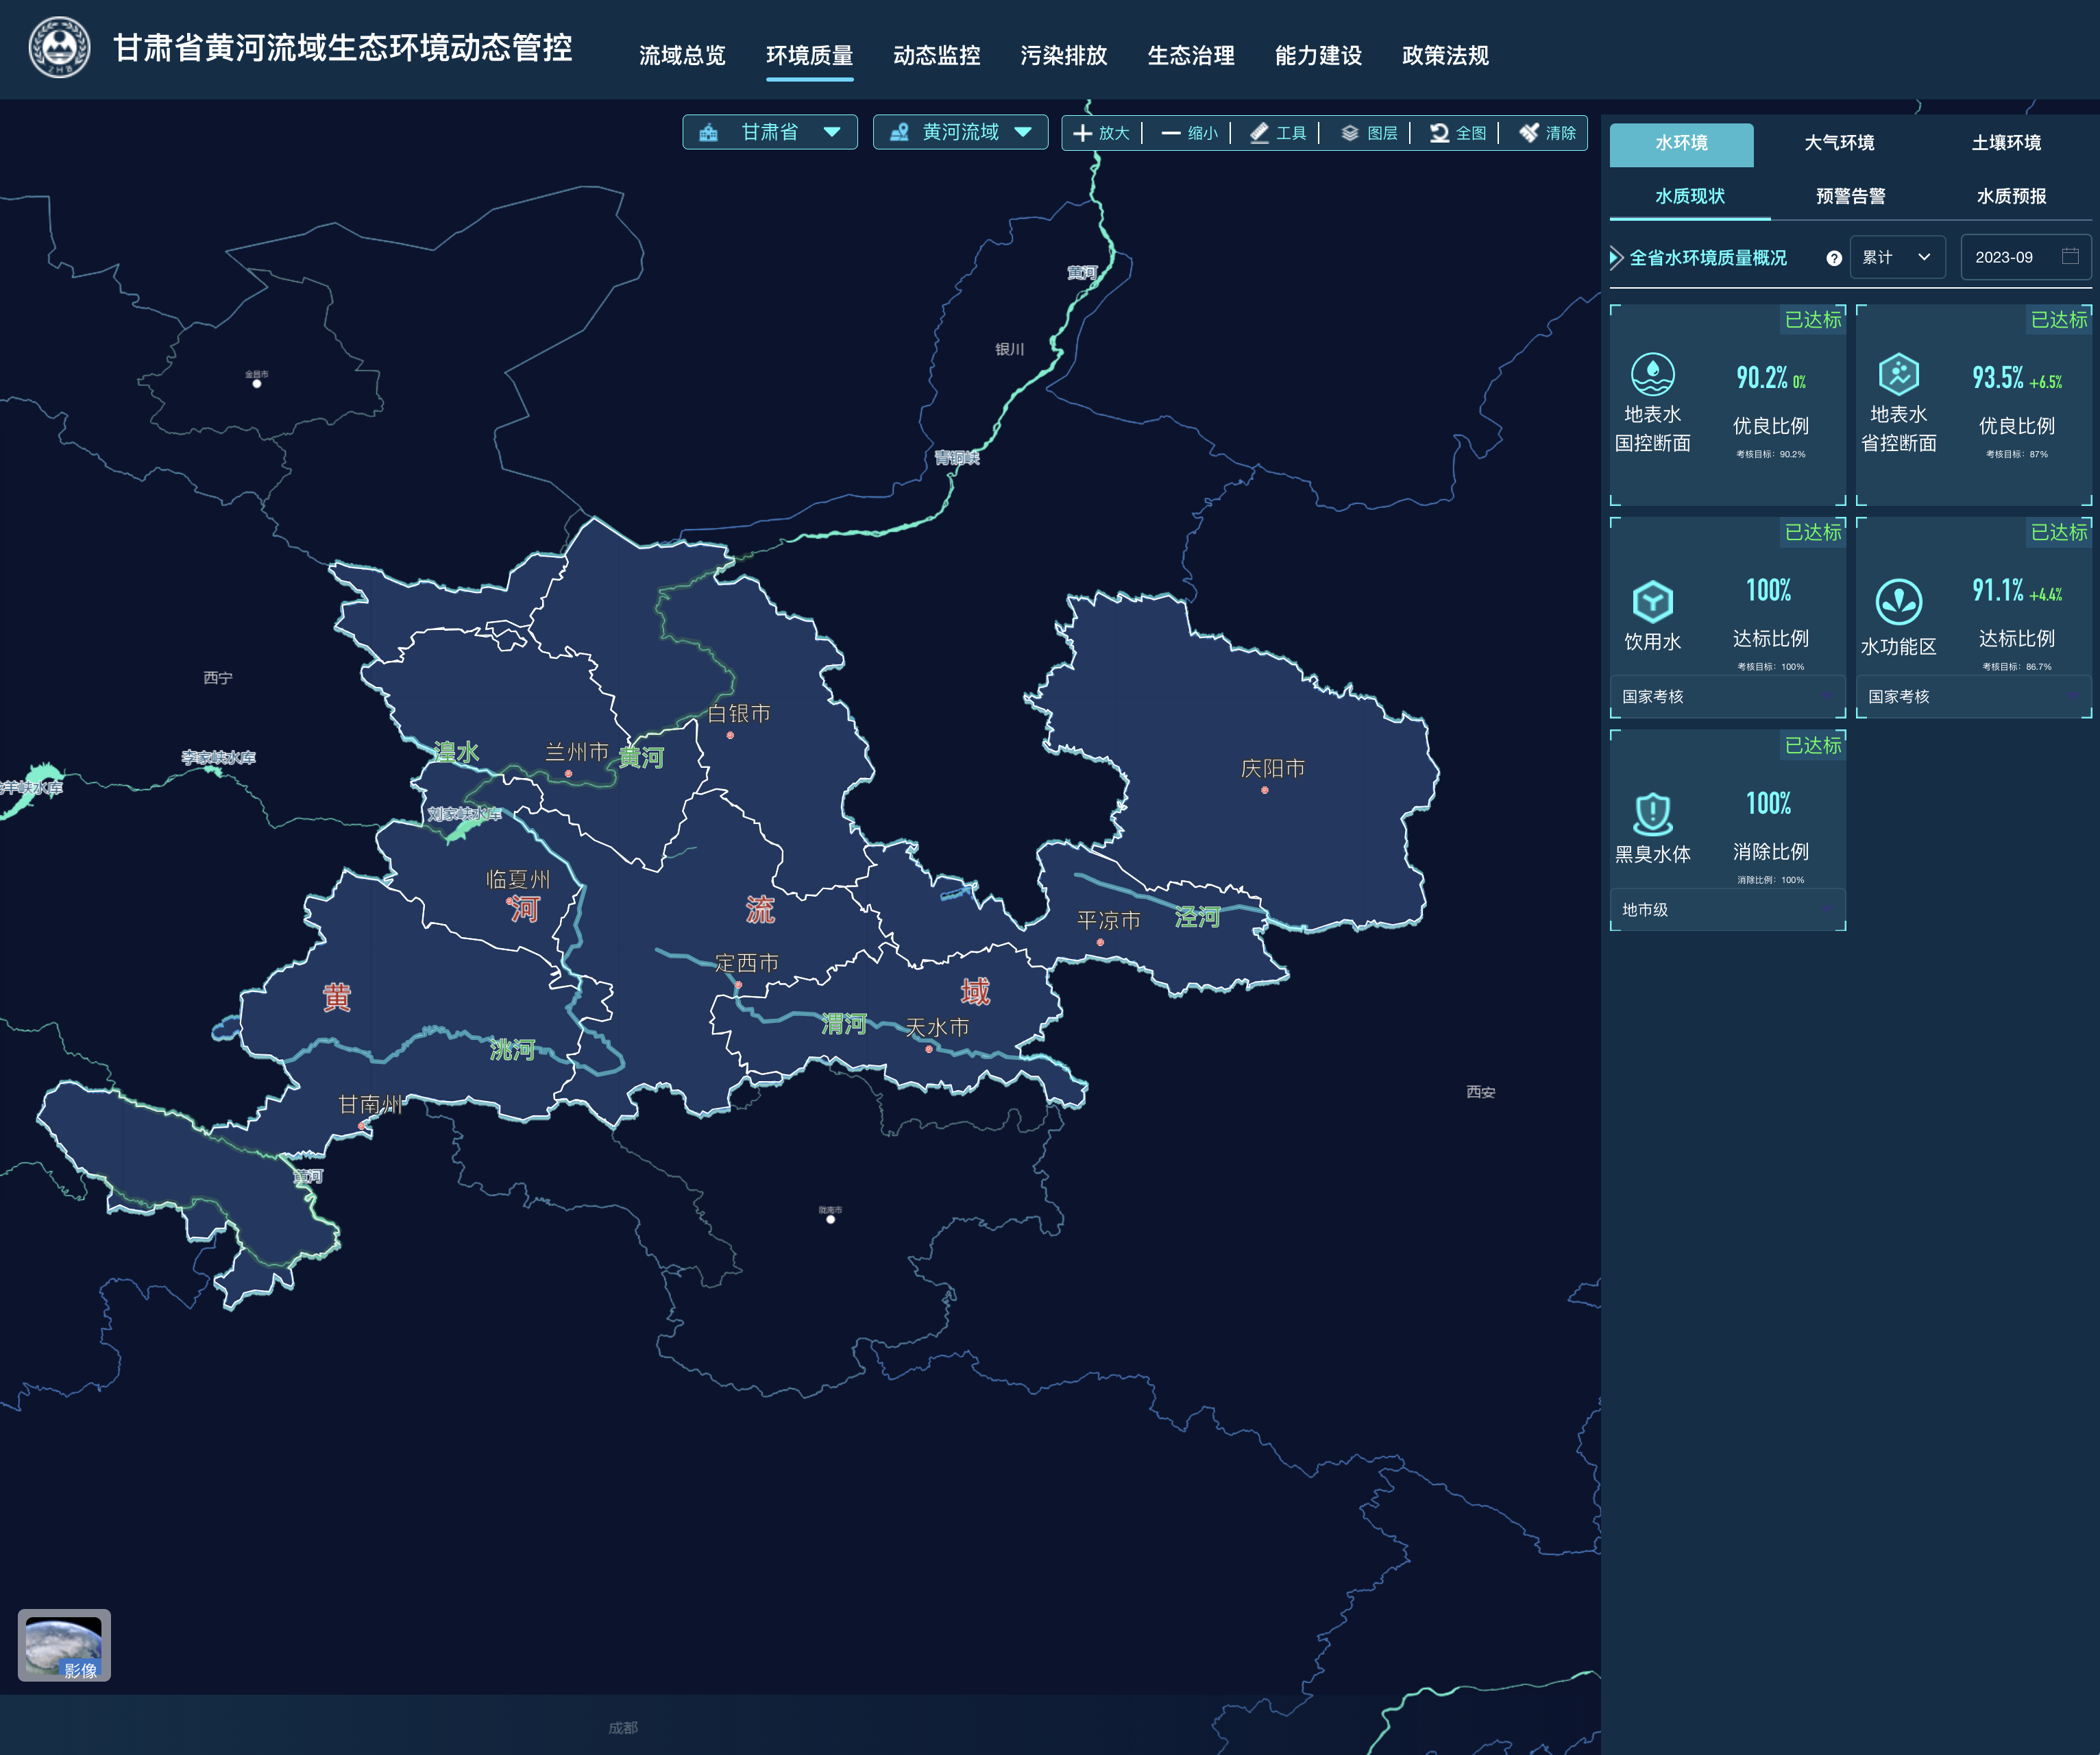The height and width of the screenshot is (1755, 2100).
Task: Reset the map with 全图
Action: click(1458, 132)
